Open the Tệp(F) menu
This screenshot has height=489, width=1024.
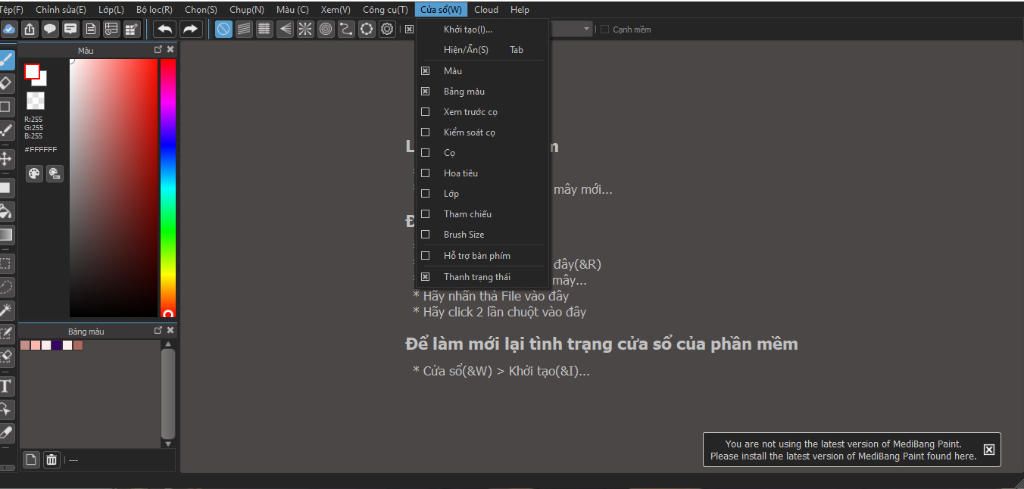(x=11, y=10)
